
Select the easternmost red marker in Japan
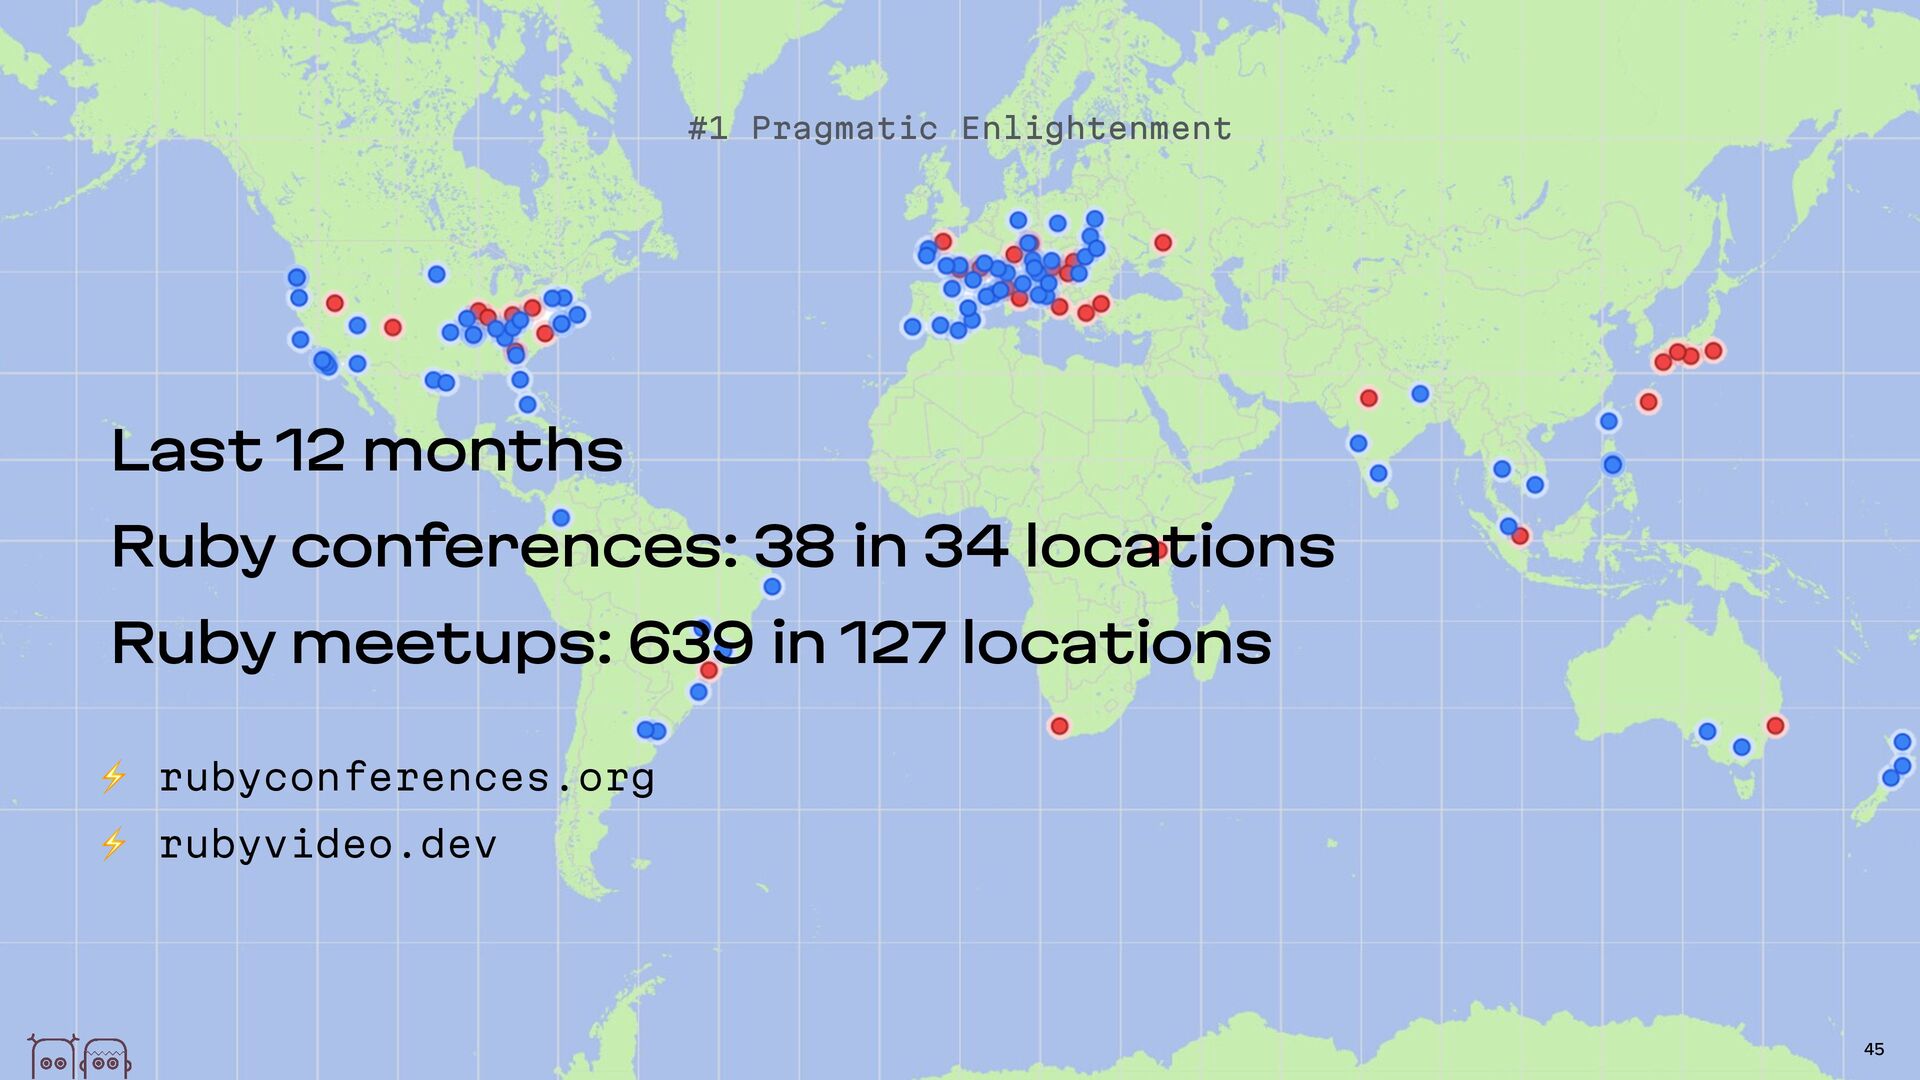[x=1713, y=351]
